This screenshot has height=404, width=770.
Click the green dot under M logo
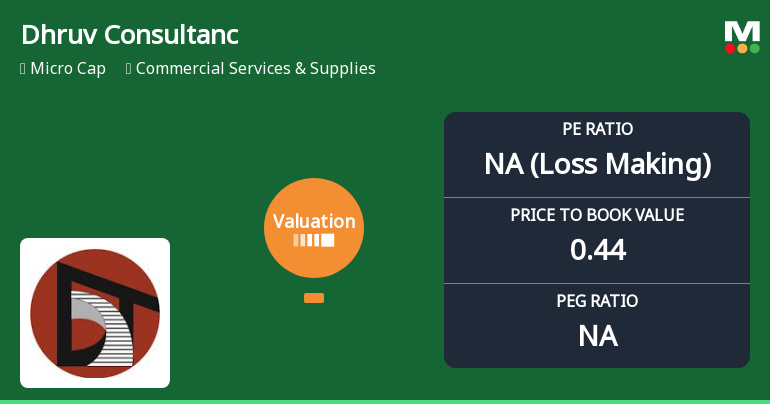[754, 48]
